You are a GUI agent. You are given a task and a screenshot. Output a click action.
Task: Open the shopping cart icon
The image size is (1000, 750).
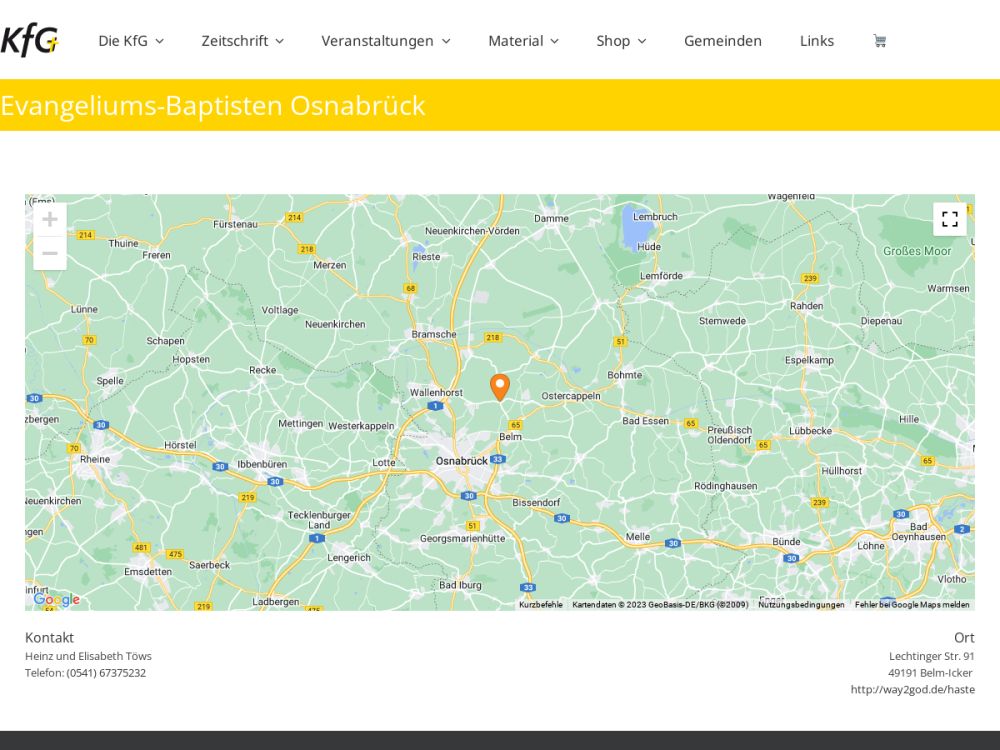pos(879,41)
